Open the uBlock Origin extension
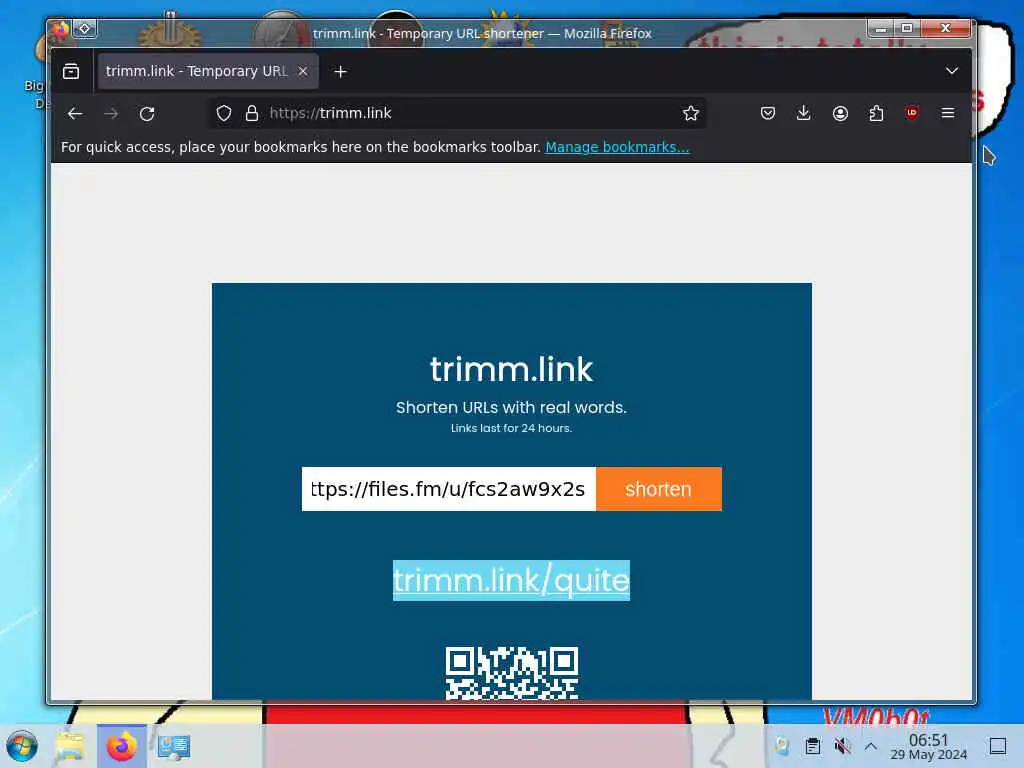Screen dimensions: 1024x768 tap(912, 113)
